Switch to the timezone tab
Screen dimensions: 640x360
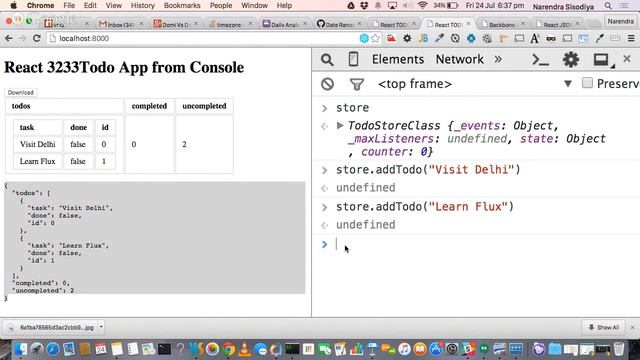point(229,24)
